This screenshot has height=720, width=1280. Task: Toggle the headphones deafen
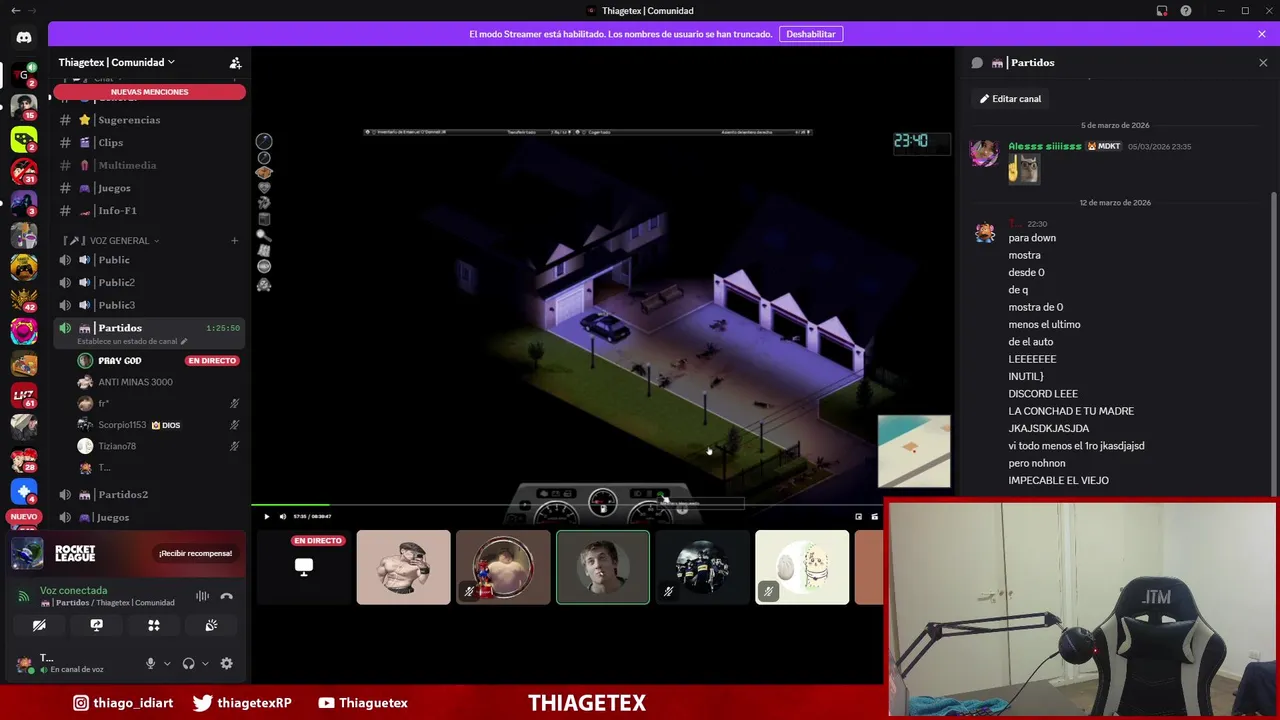[188, 663]
